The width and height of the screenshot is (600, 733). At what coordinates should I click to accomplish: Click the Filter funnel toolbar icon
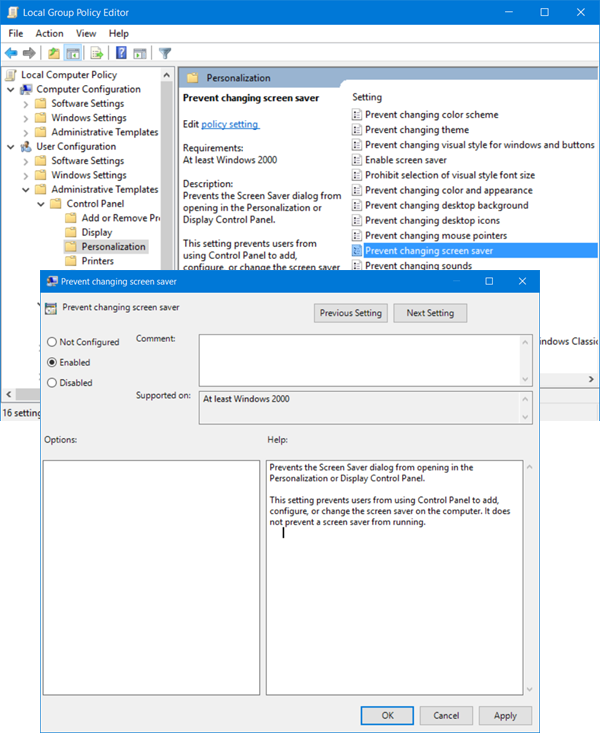click(x=165, y=53)
